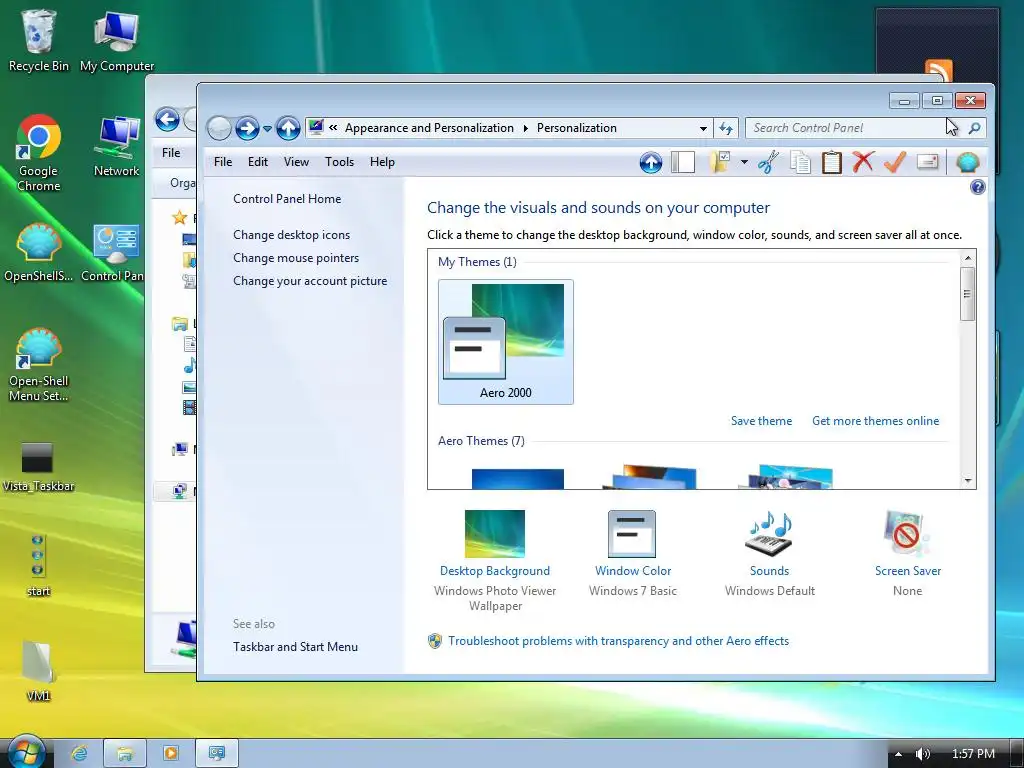Click the Start orb button

pyautogui.click(x=26, y=752)
